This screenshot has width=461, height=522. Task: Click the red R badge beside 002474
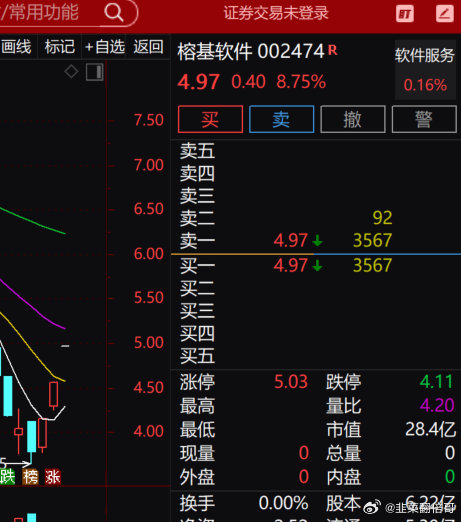pyautogui.click(x=332, y=50)
